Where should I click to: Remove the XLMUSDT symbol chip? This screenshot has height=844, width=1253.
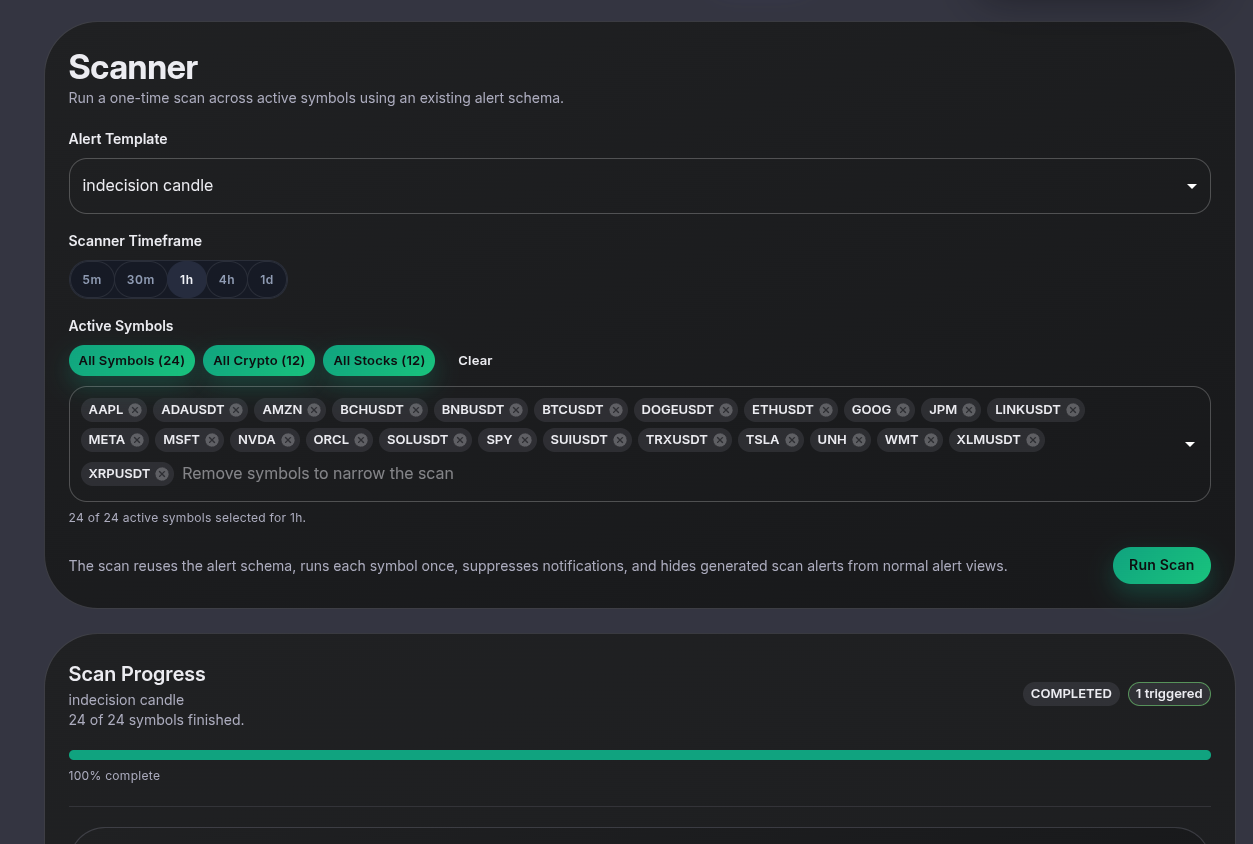coord(1033,440)
